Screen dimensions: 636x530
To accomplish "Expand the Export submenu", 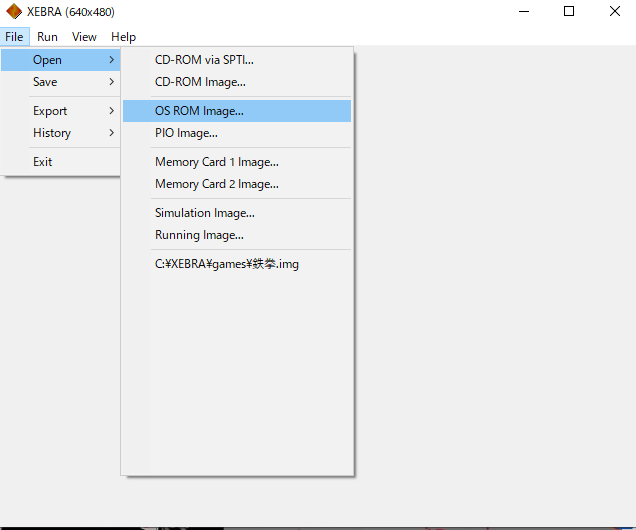I will (x=60, y=111).
